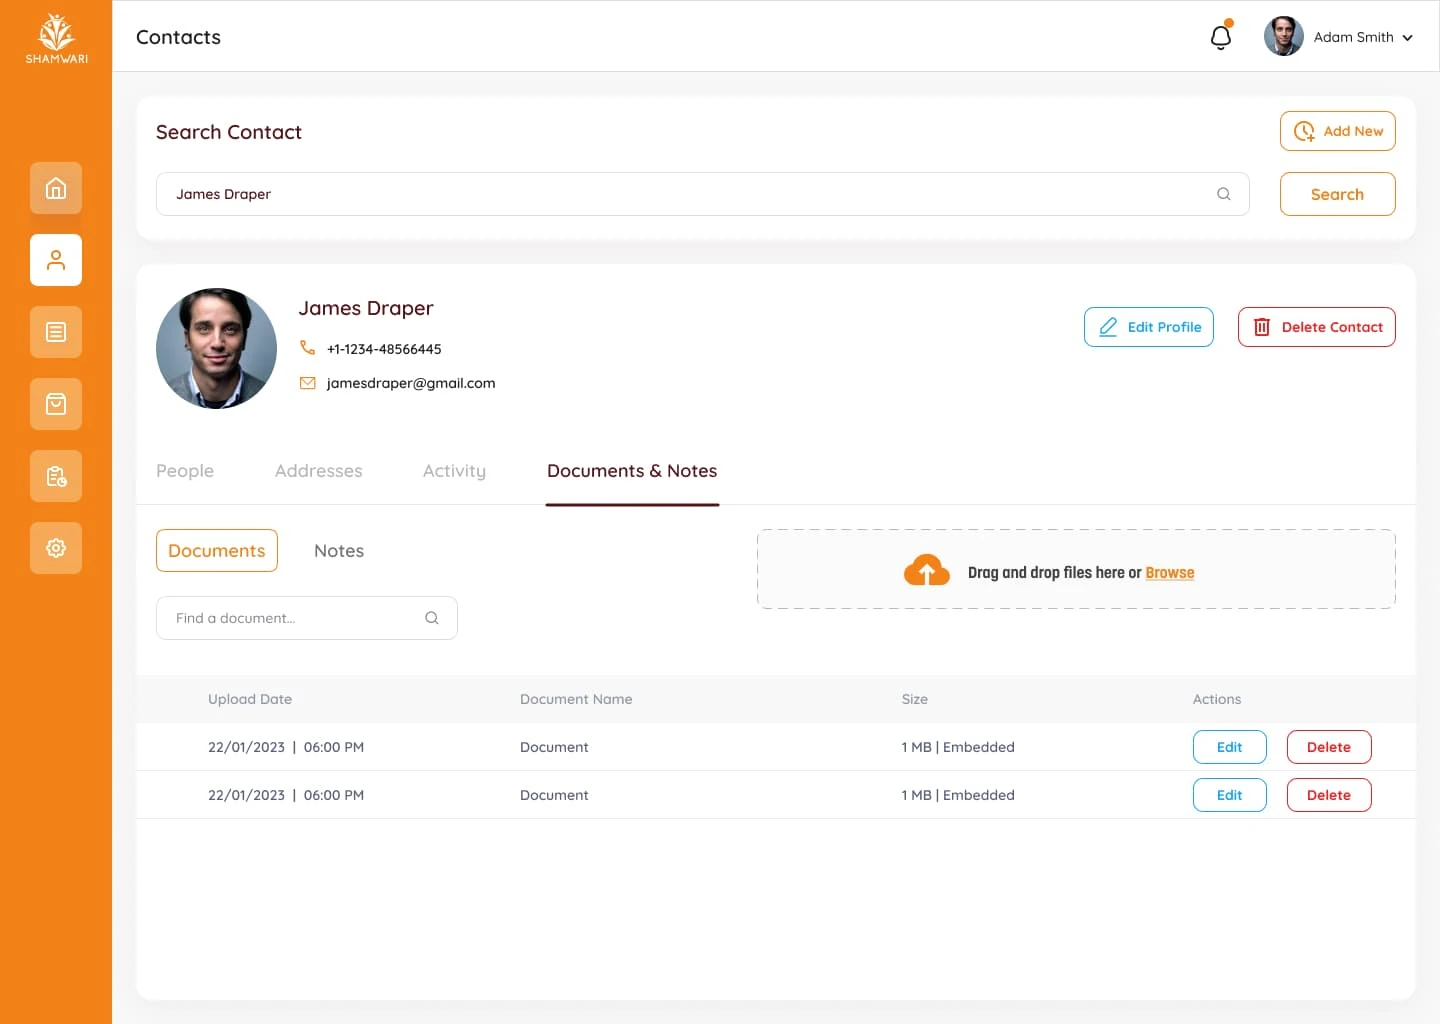Switch to the Addresses tab
1440x1024 pixels.
[x=318, y=471]
